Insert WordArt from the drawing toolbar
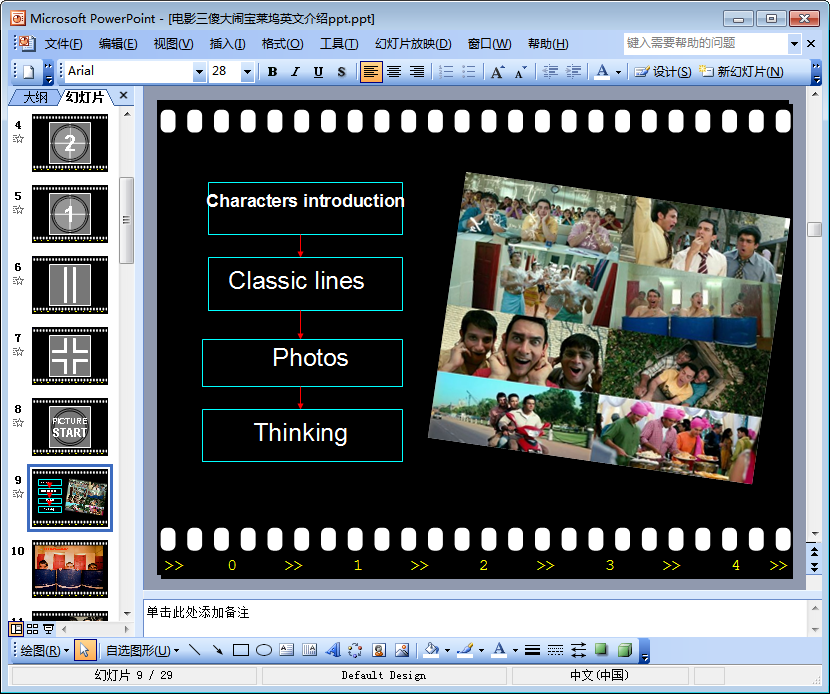The width and height of the screenshot is (830, 694). (x=333, y=650)
